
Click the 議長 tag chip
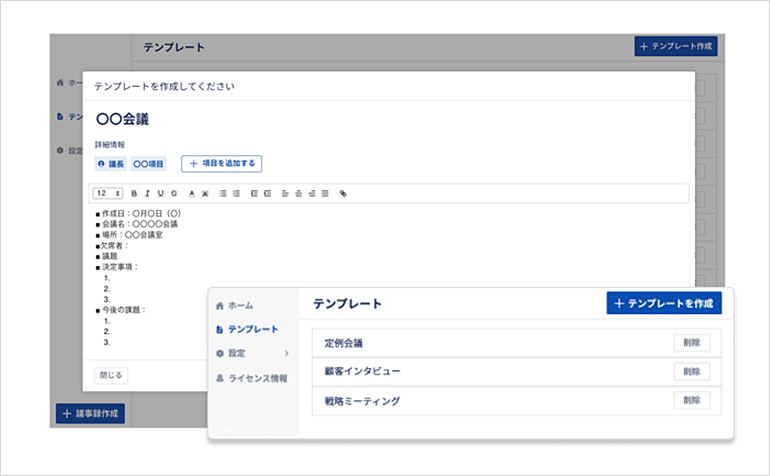pos(111,164)
